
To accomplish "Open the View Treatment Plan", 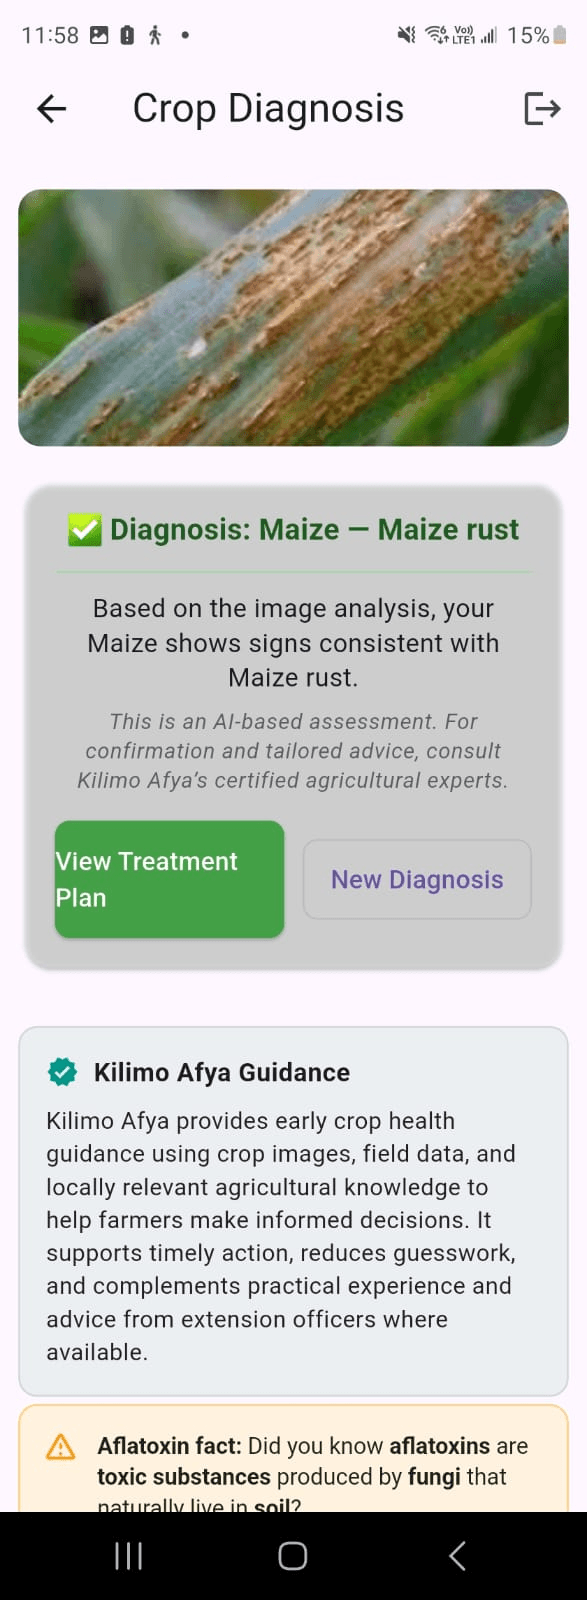I will tap(168, 879).
